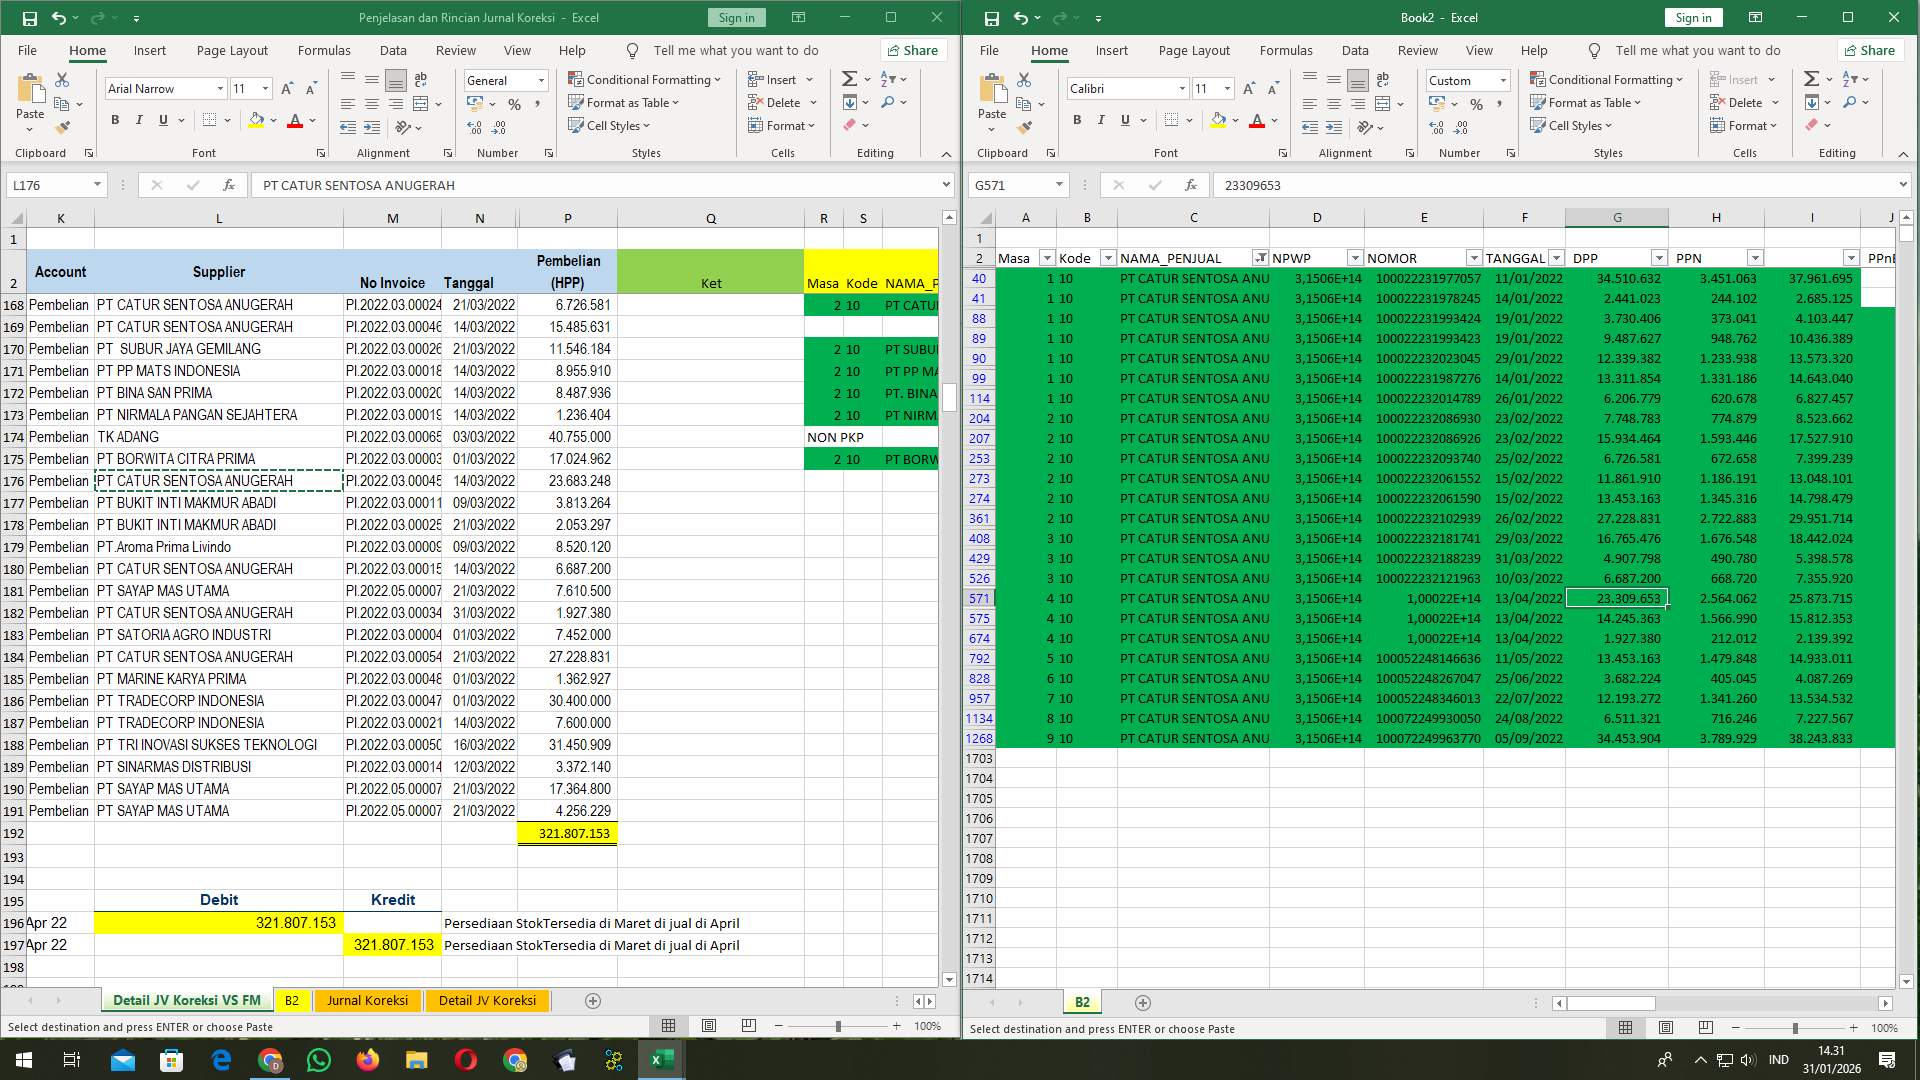Click the AutoSum icon

click(848, 78)
